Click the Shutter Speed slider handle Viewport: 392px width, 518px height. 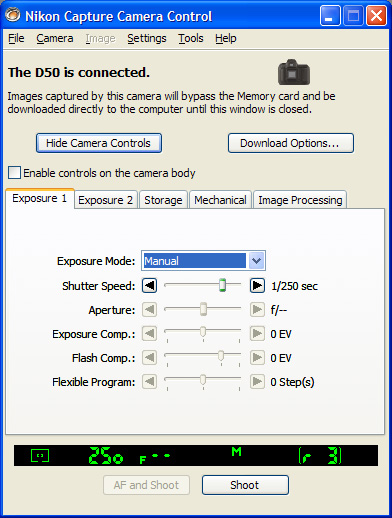222,285
